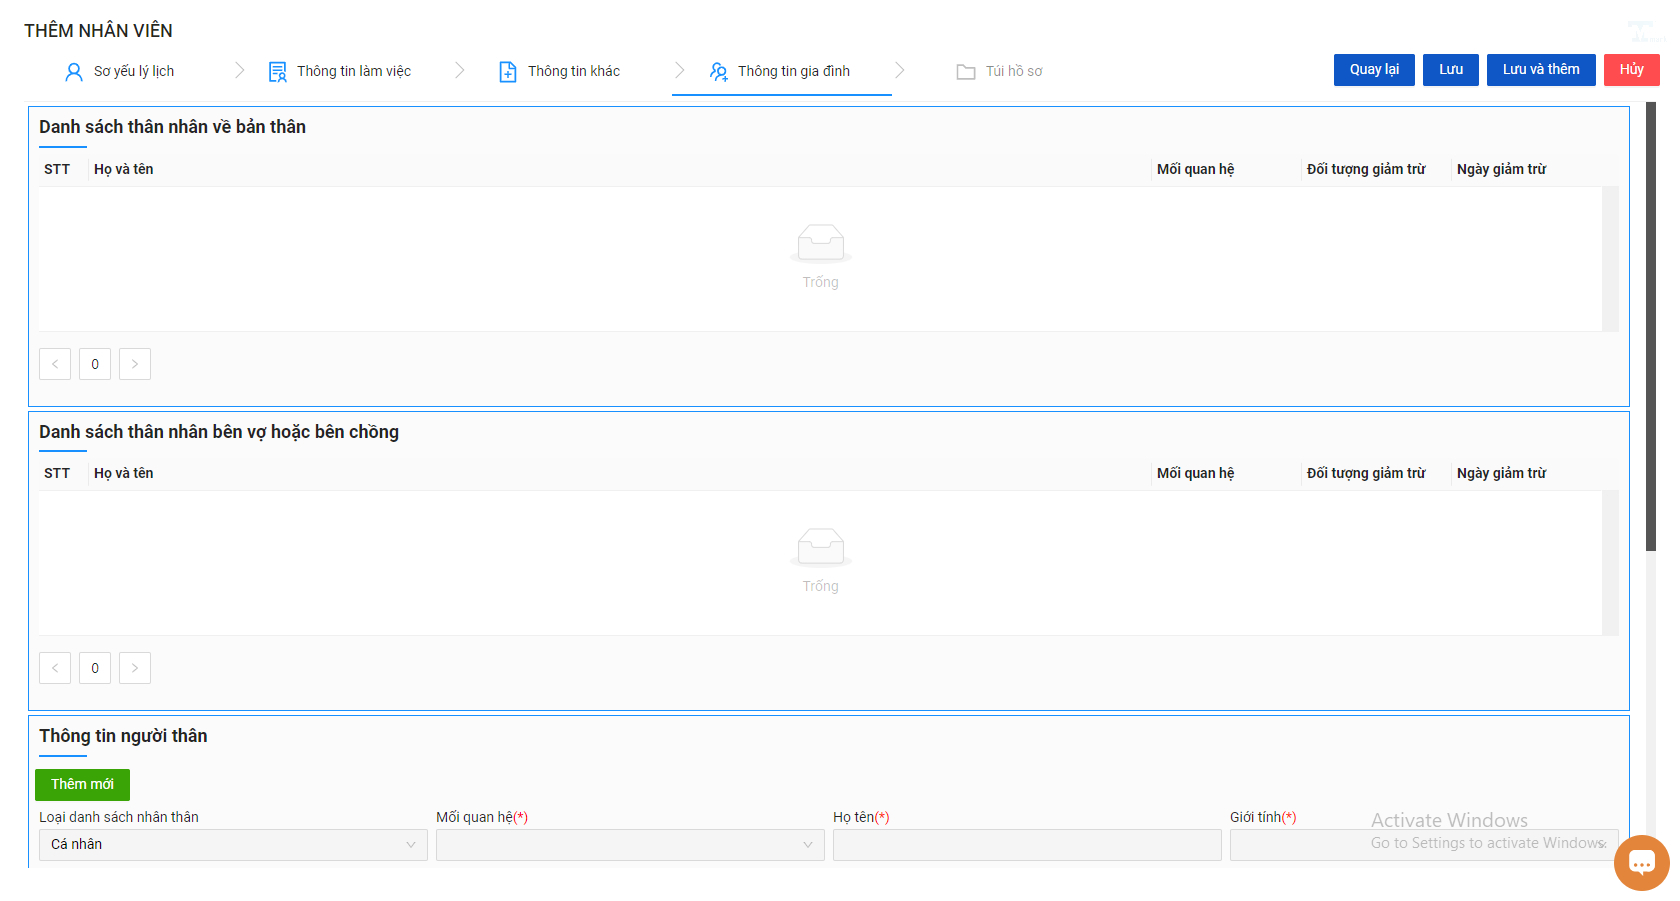Click the Họ tên input field

coord(1027,845)
